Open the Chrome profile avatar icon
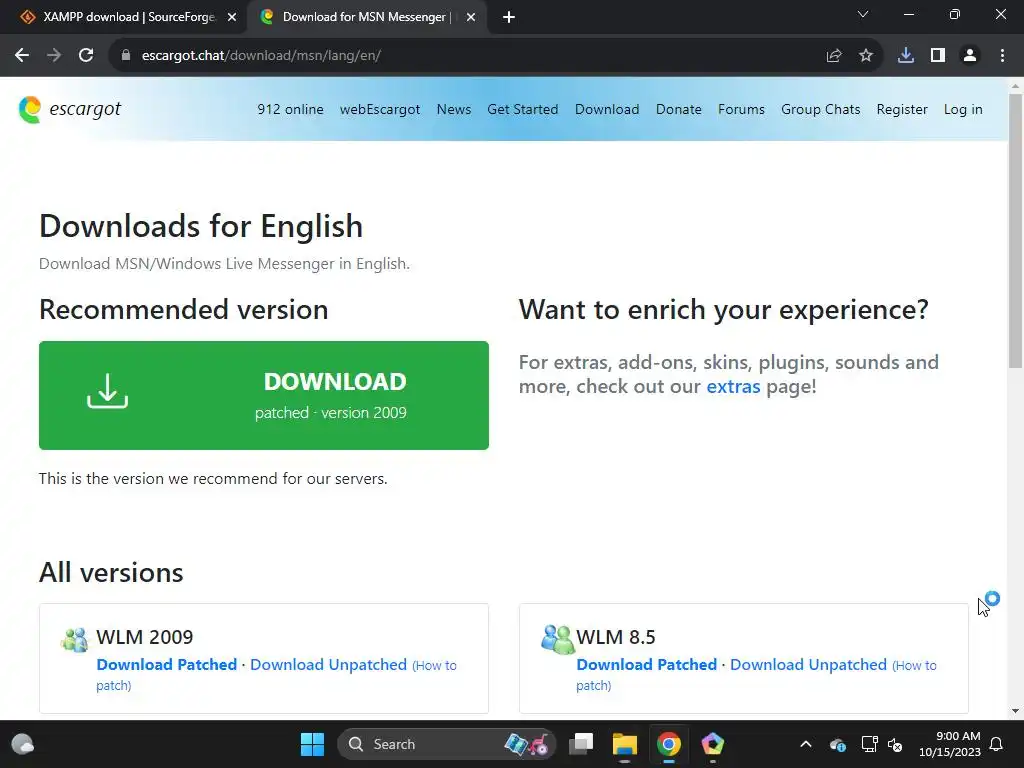Image resolution: width=1024 pixels, height=768 pixels. coord(970,56)
